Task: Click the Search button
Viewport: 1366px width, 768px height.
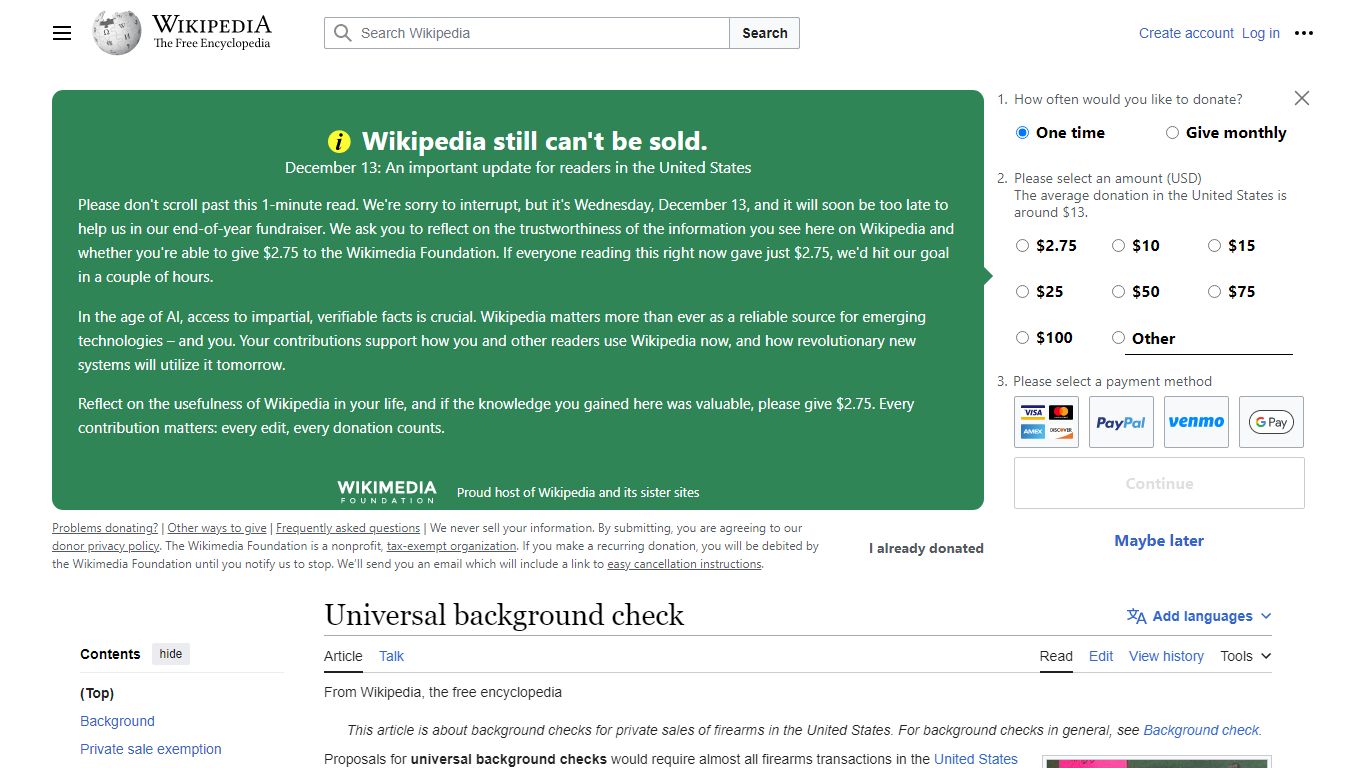Action: coord(765,33)
